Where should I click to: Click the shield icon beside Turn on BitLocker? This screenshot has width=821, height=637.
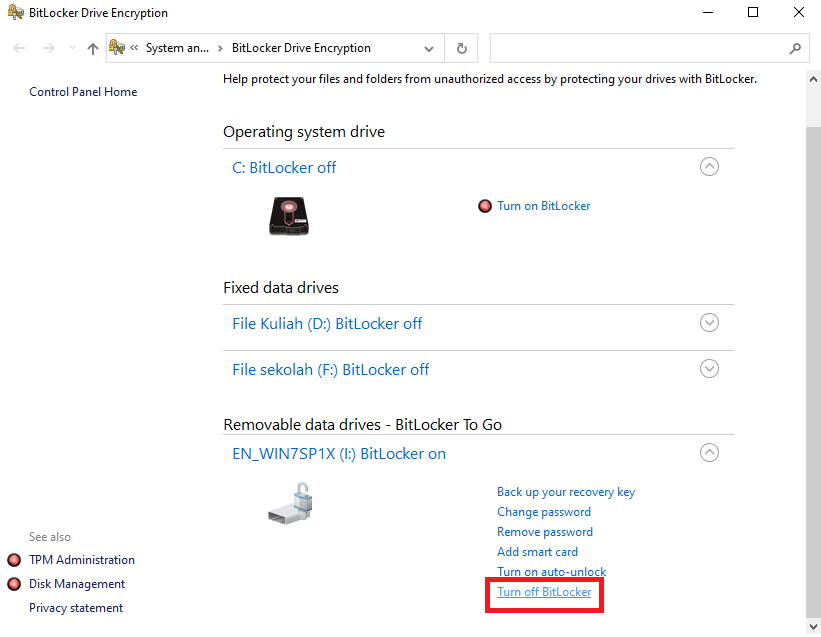point(485,205)
